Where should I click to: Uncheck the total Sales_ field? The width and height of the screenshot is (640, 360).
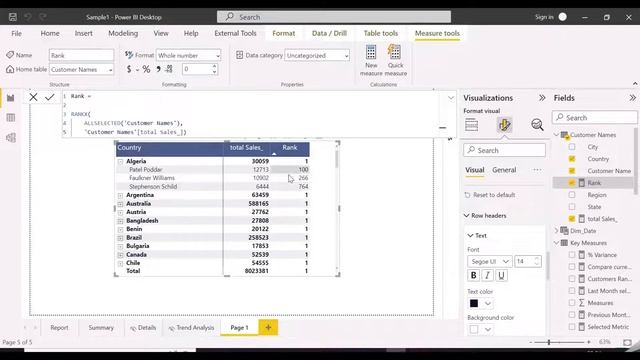coord(572,219)
